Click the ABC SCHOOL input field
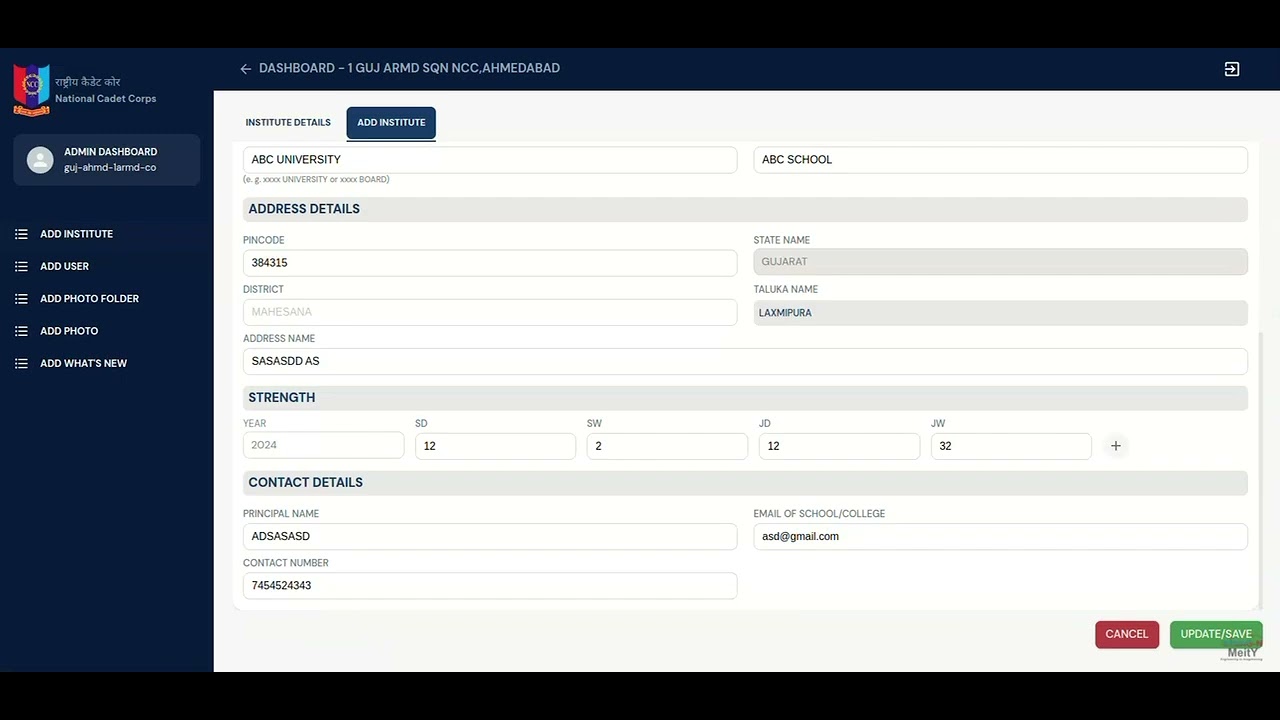The width and height of the screenshot is (1280, 720). (1000, 160)
